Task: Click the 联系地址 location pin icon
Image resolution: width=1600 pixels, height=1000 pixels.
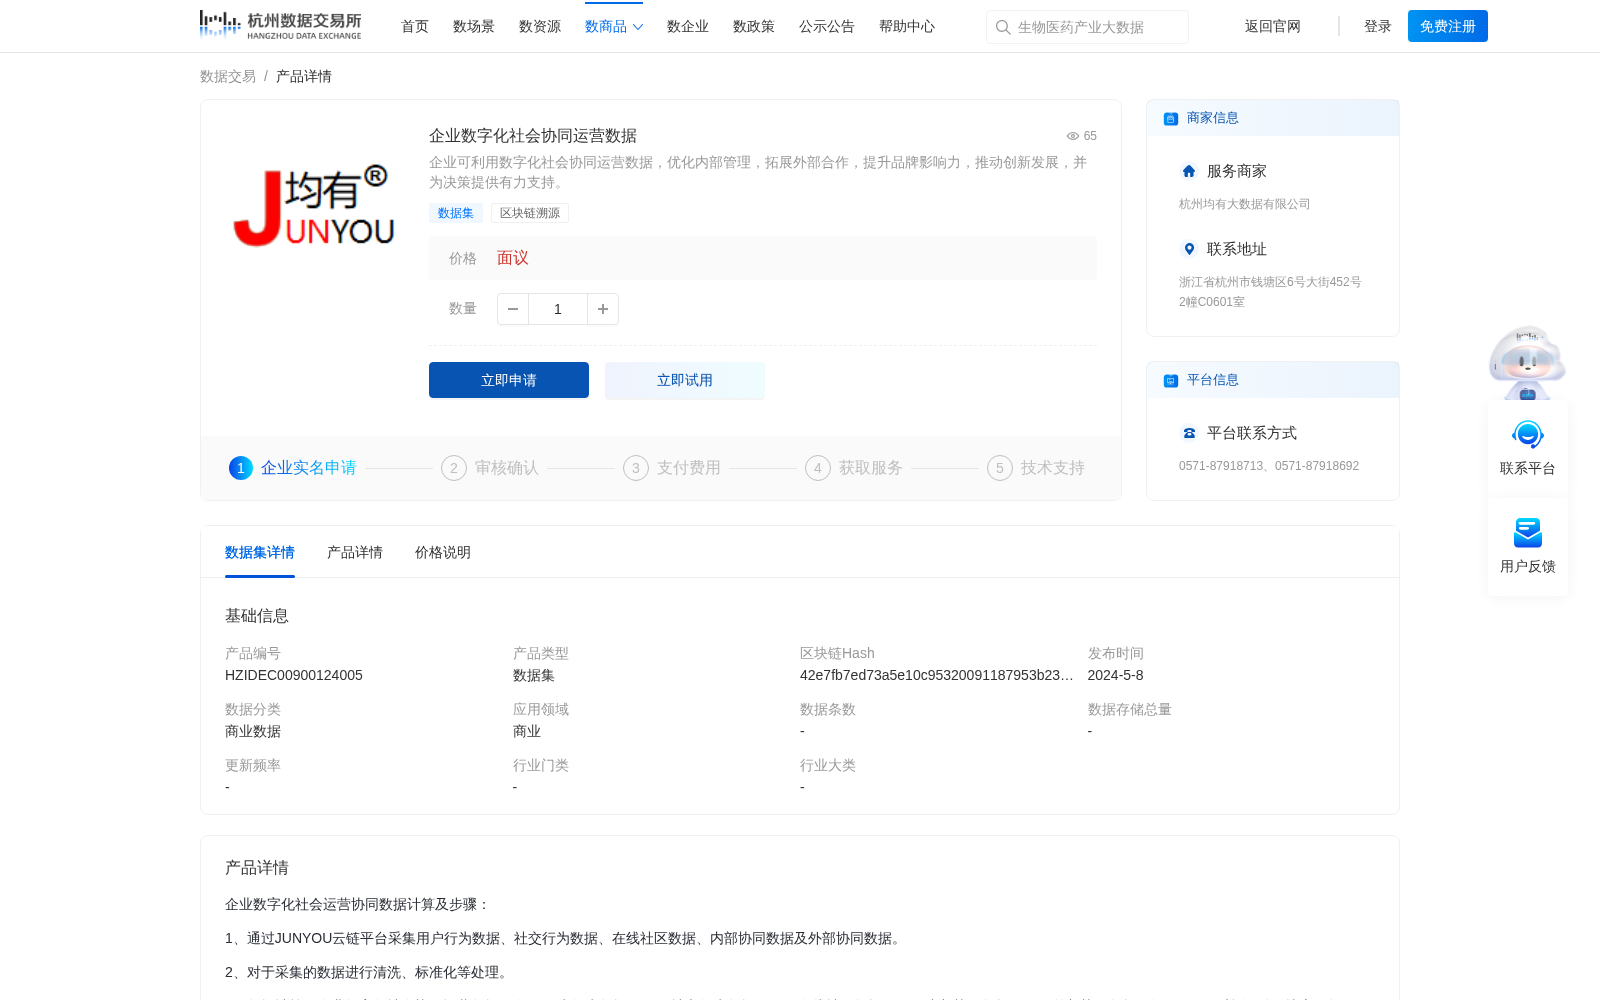Action: (1189, 249)
